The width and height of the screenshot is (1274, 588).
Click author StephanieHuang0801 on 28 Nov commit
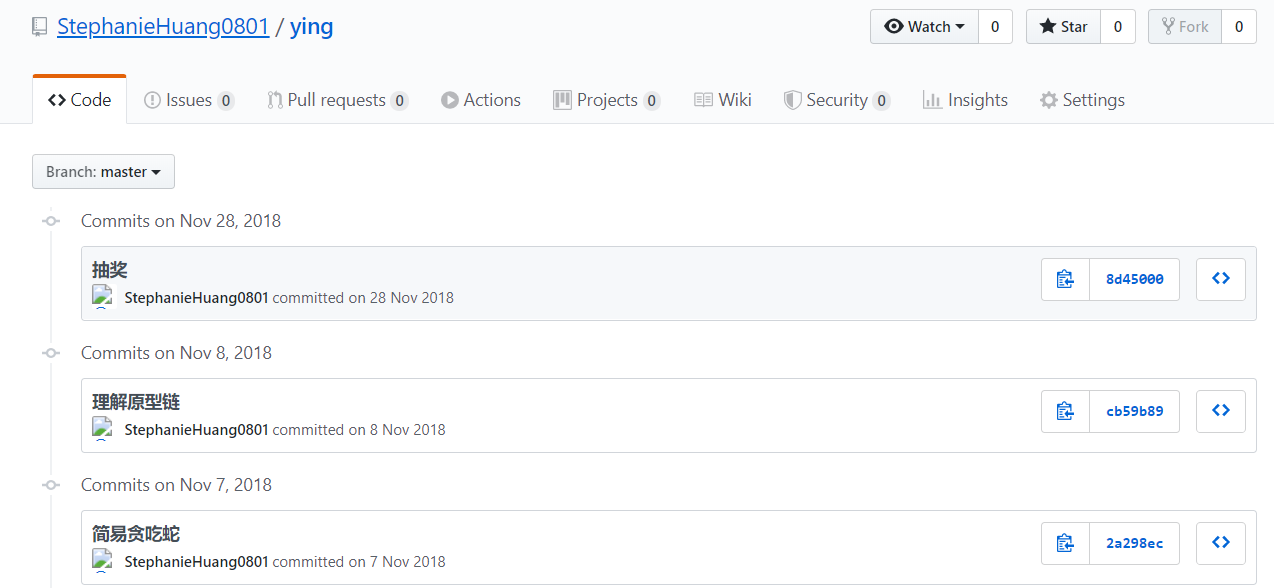pos(196,298)
